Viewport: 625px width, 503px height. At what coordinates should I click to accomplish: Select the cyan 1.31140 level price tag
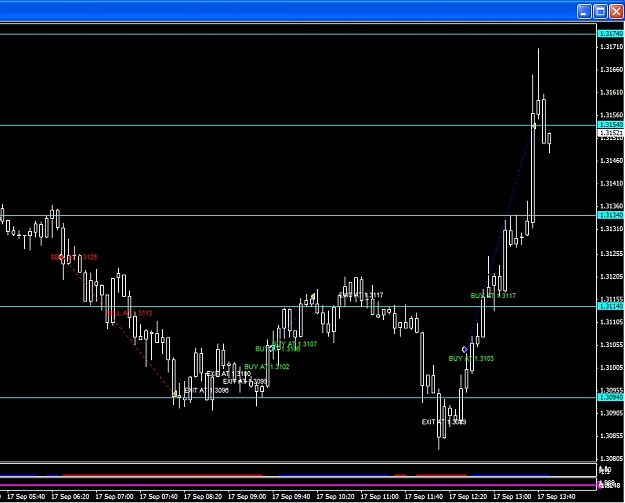(x=611, y=306)
